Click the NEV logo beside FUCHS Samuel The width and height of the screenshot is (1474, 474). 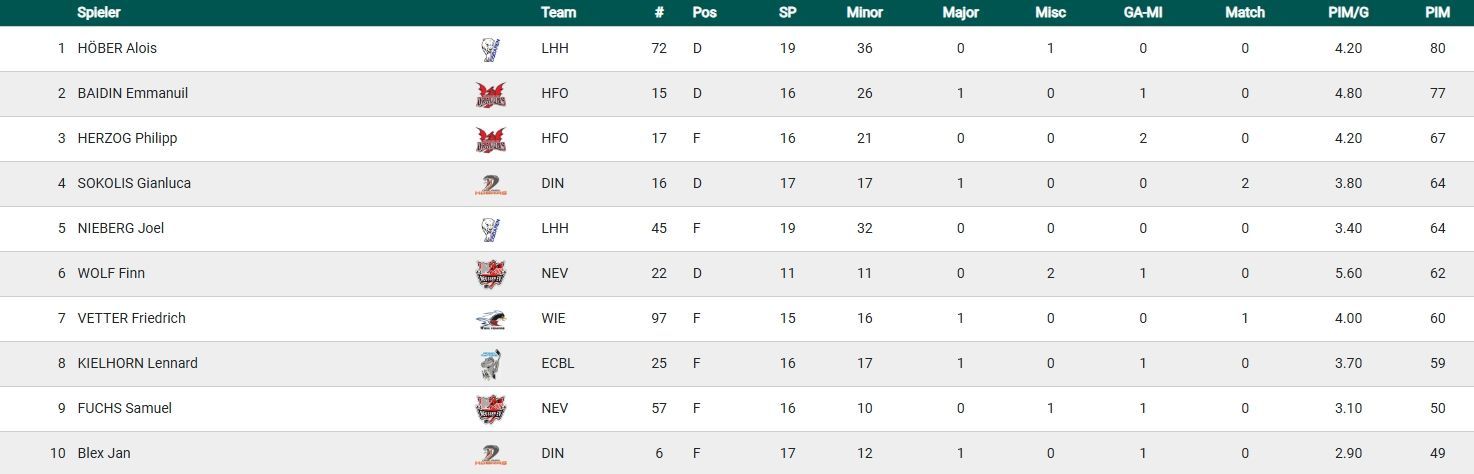tap(490, 409)
